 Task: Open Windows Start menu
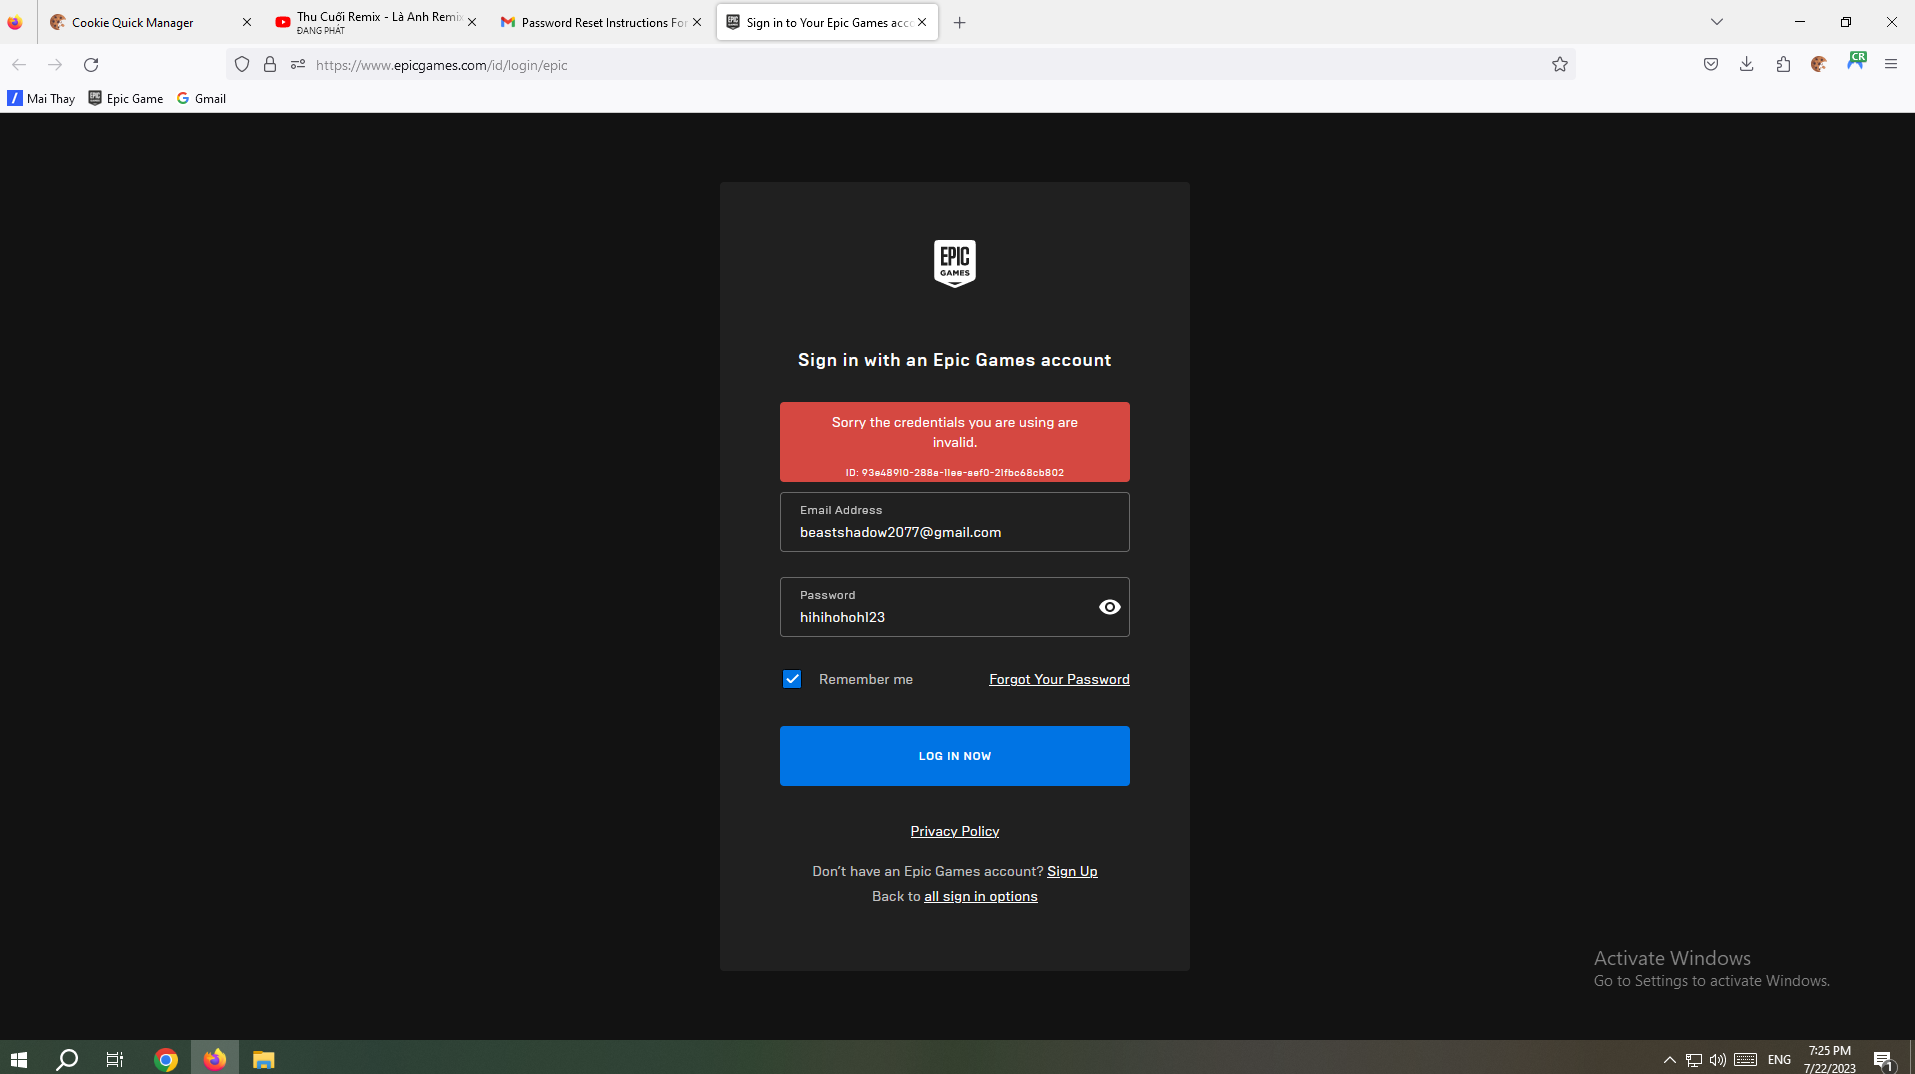[19, 1059]
